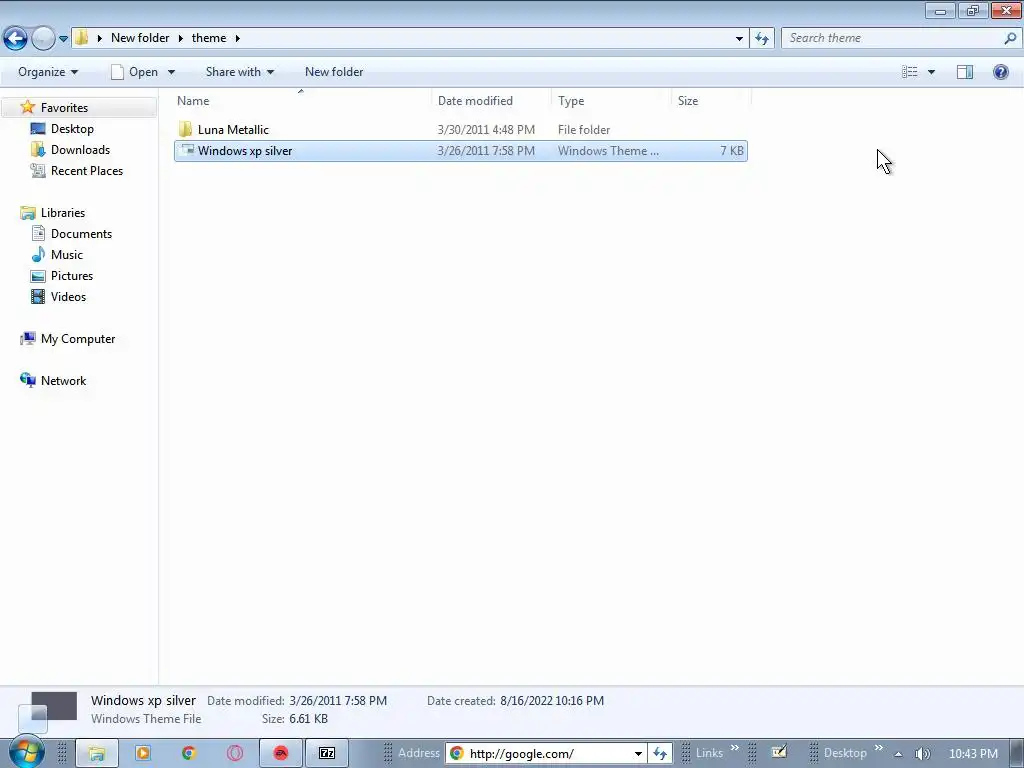Change view using the view icon
1024x768 pixels.
coord(910,72)
